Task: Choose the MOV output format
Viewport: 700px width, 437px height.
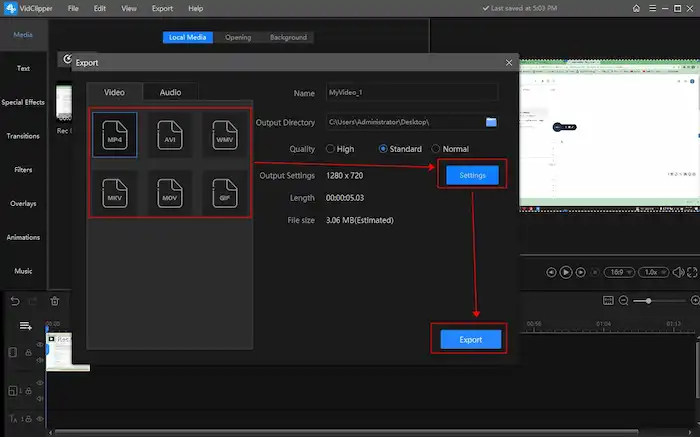Action: 168,192
